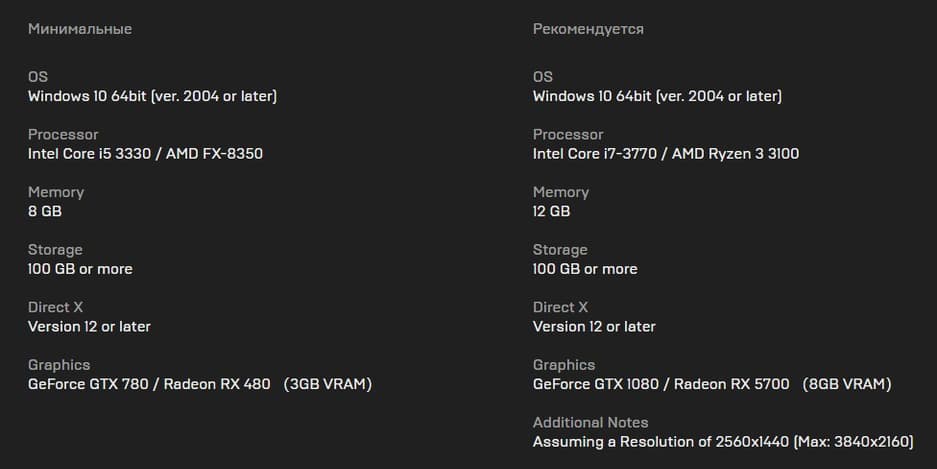This screenshot has width=937, height=469.
Task: Click the Intel Core i7-3770 processor text
Action: [665, 154]
